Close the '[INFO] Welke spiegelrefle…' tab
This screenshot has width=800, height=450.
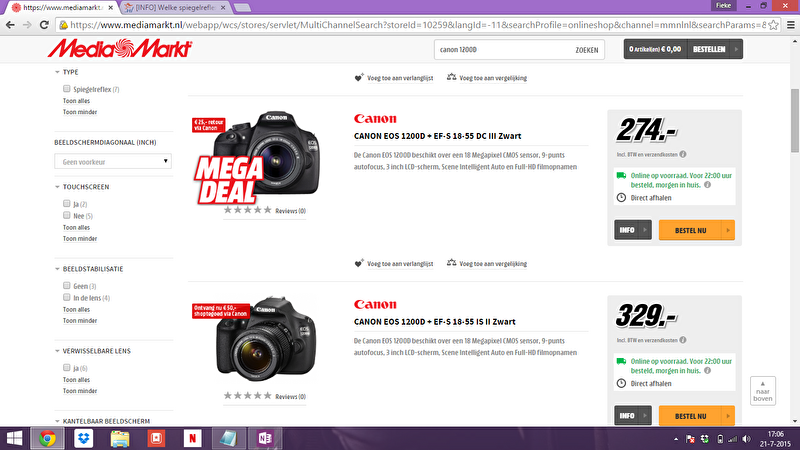tap(223, 8)
